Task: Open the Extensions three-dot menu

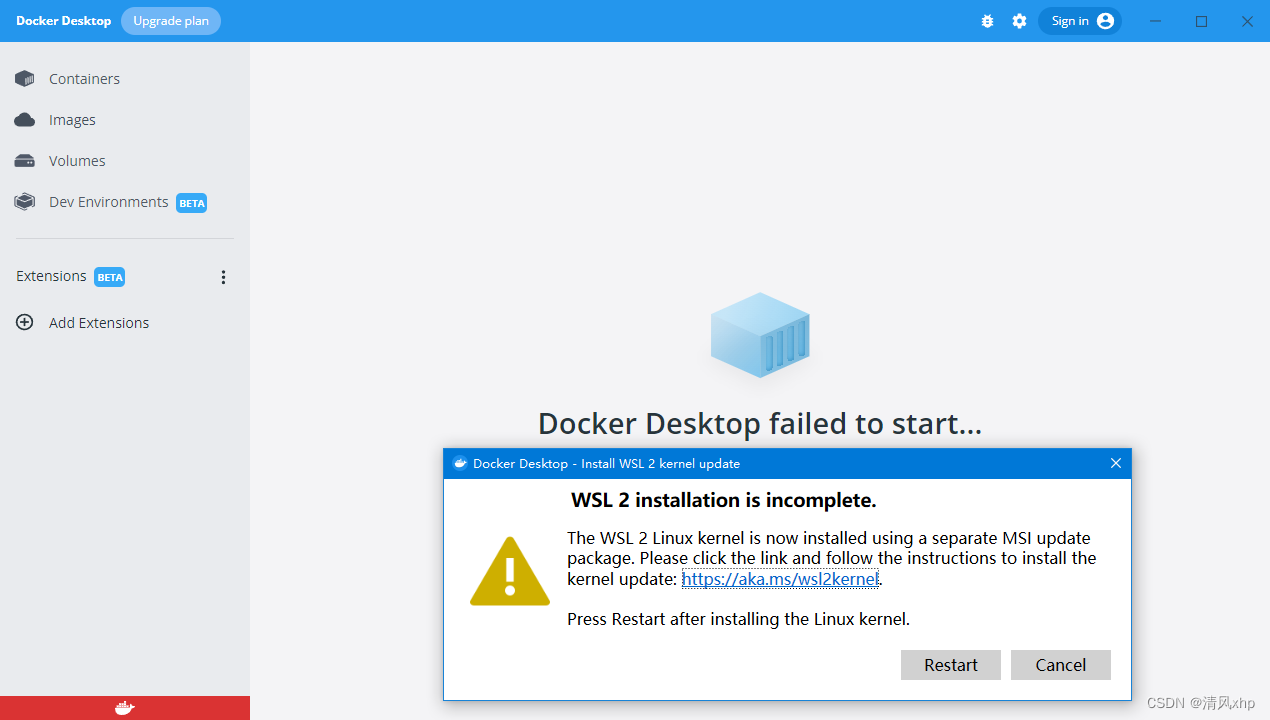Action: click(223, 277)
